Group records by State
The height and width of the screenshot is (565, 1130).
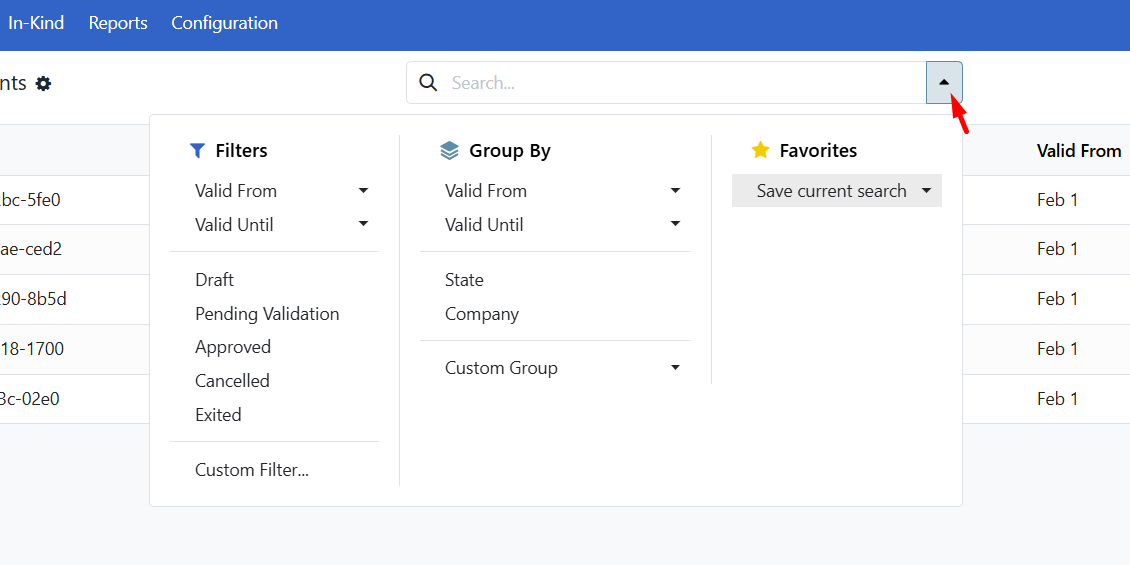click(464, 280)
